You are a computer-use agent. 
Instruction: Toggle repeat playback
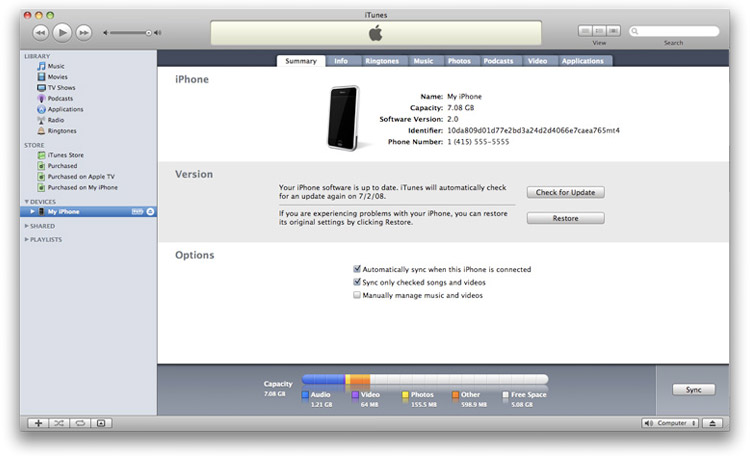tap(80, 423)
